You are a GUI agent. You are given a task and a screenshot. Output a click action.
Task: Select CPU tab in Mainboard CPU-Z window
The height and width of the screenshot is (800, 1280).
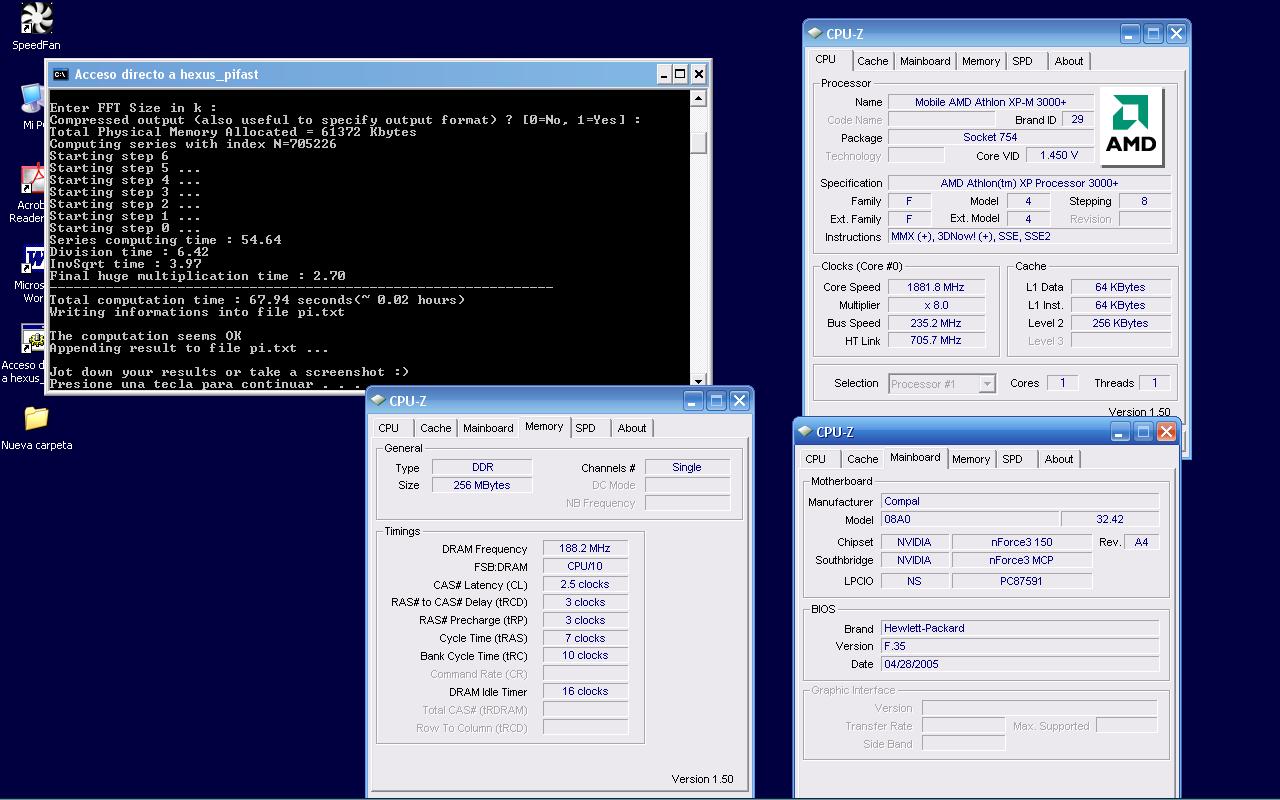coord(816,459)
